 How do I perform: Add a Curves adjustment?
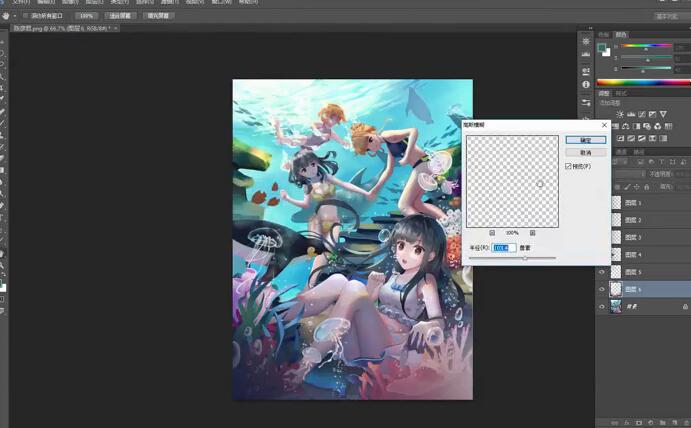tap(642, 114)
